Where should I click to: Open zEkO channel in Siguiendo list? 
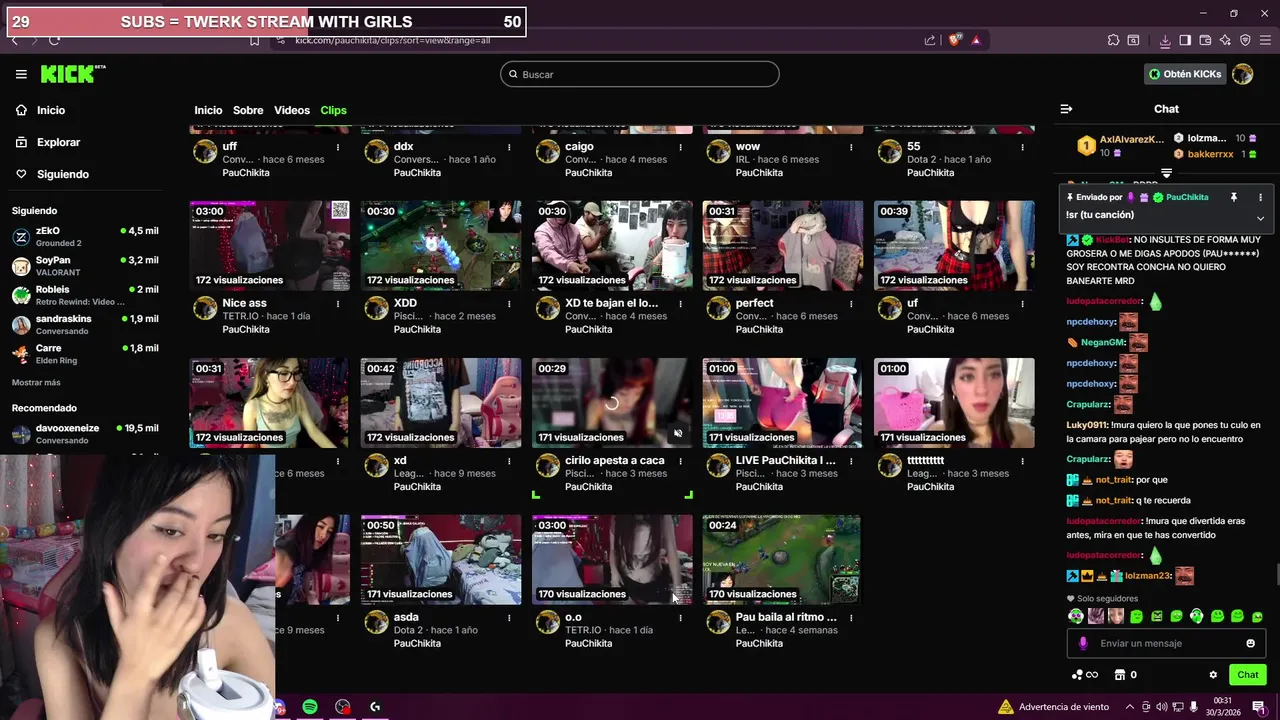pyautogui.click(x=85, y=236)
